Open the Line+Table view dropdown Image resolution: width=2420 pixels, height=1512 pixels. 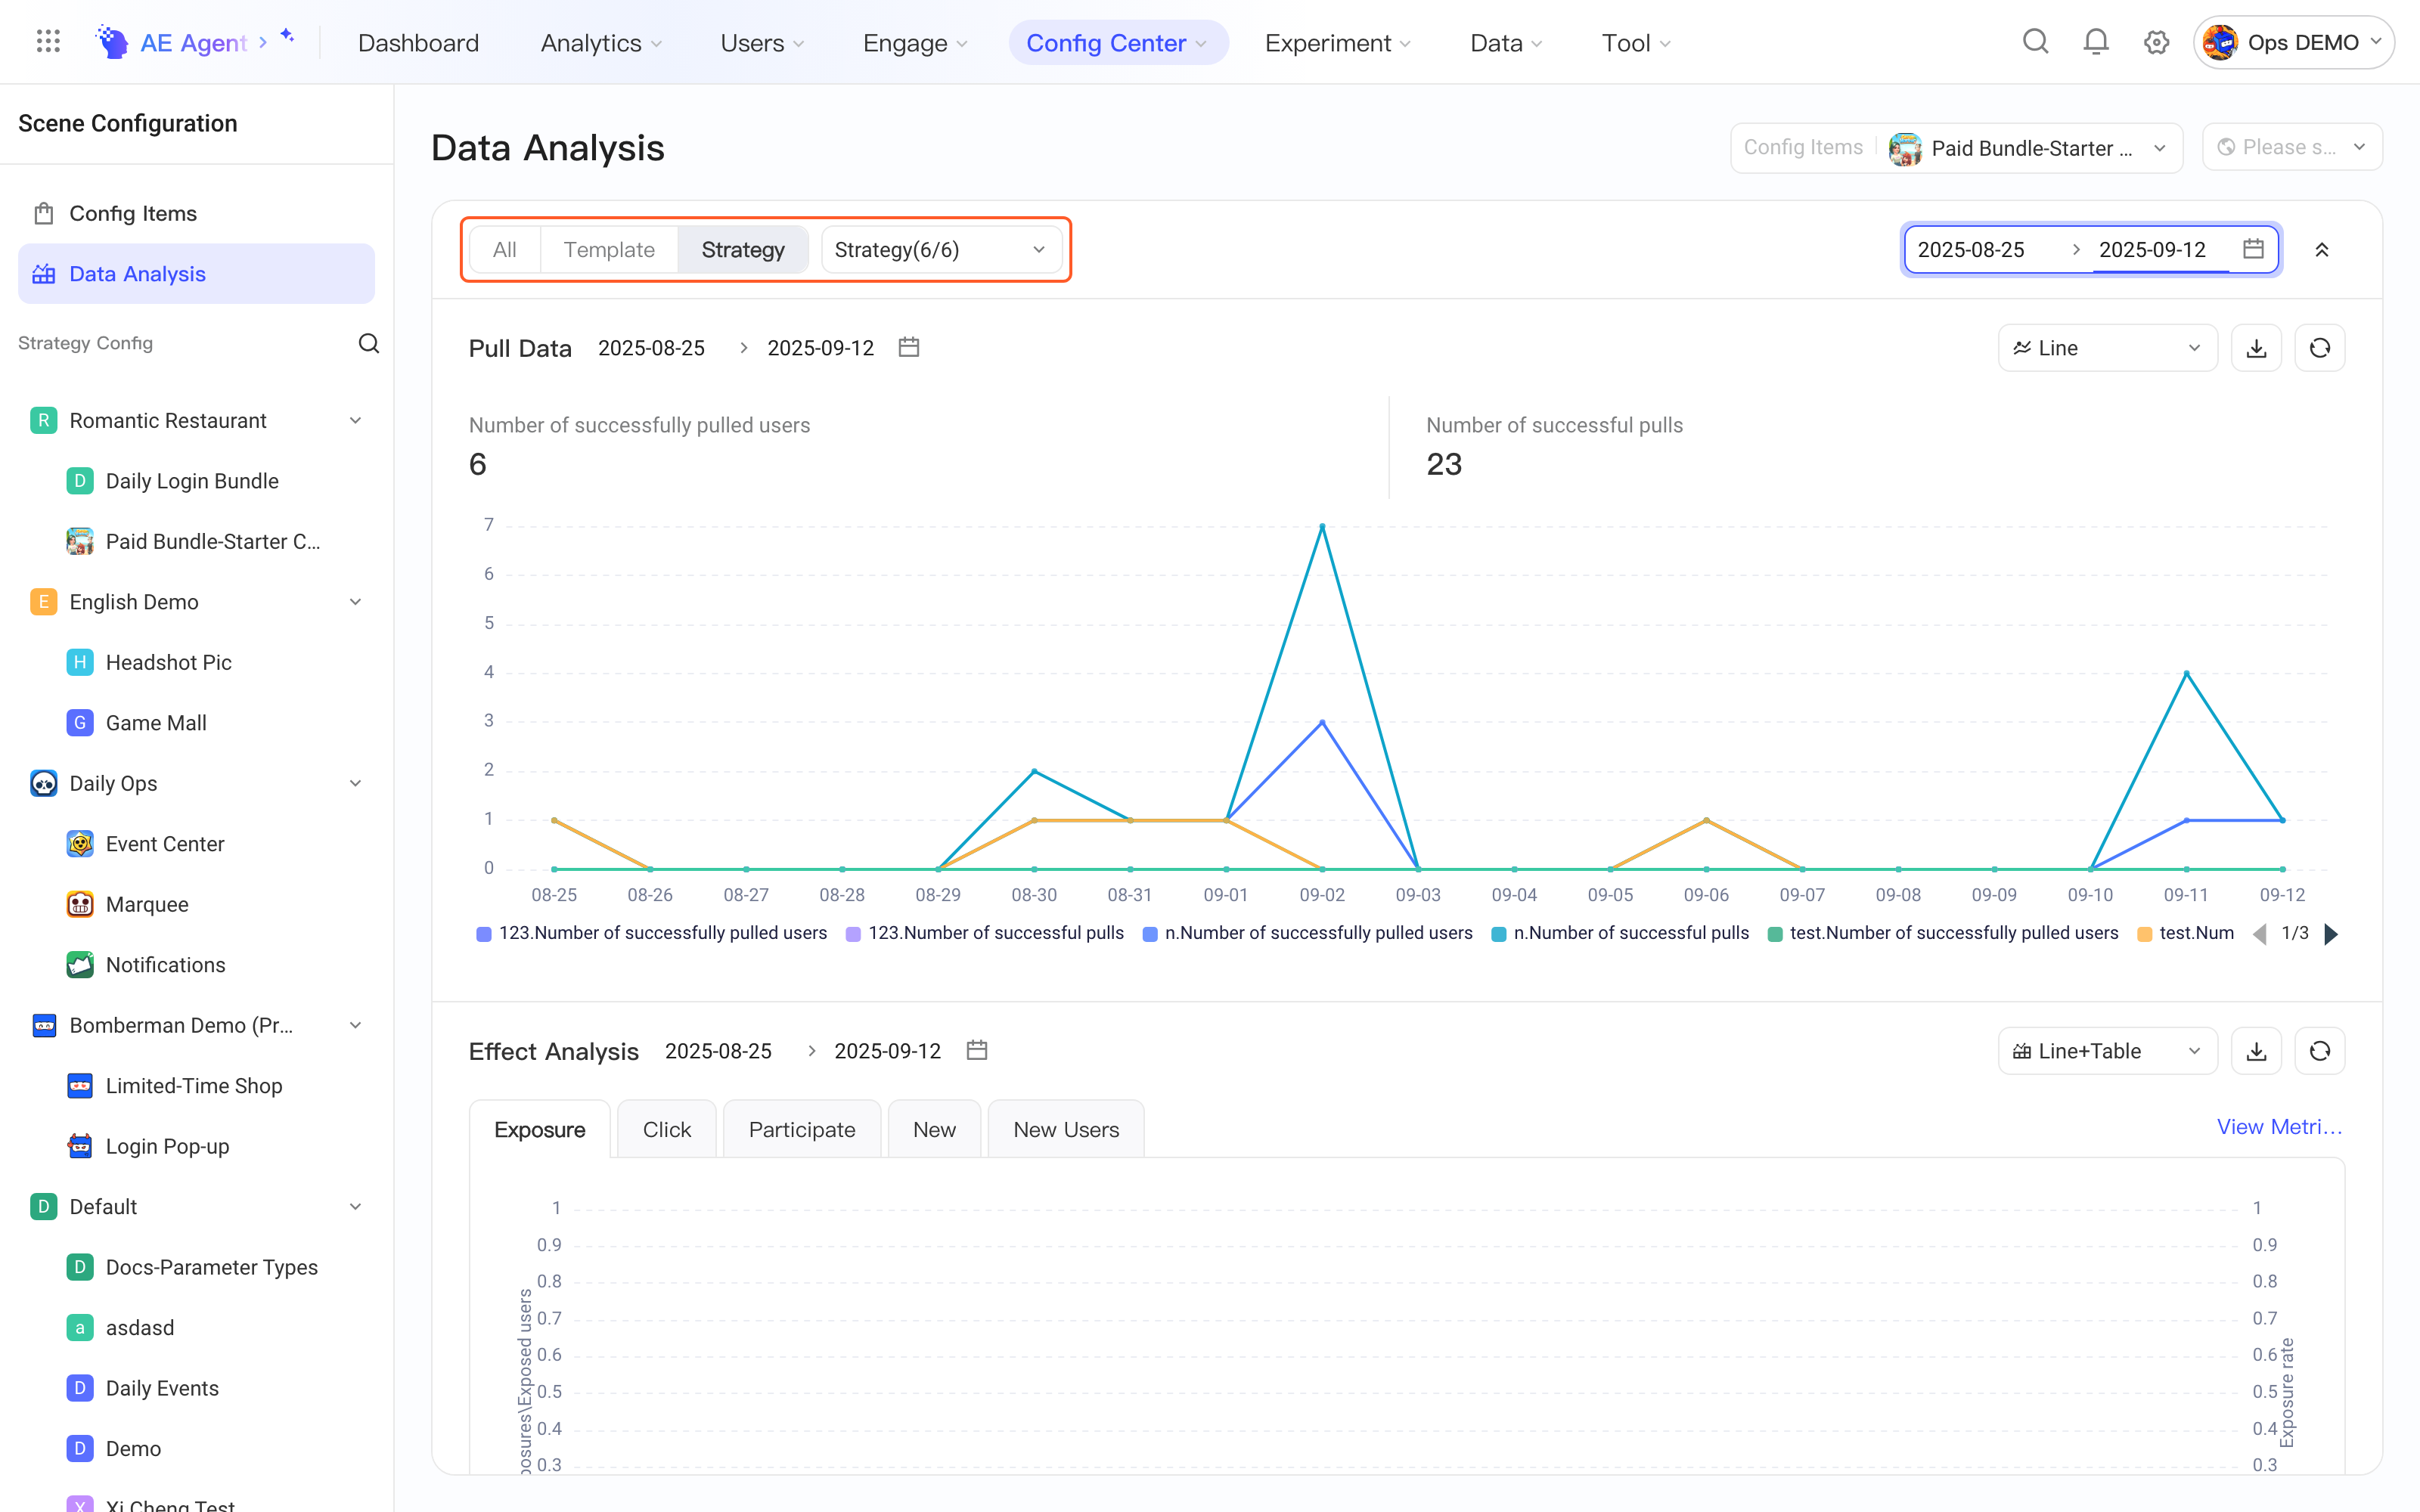point(2107,1051)
